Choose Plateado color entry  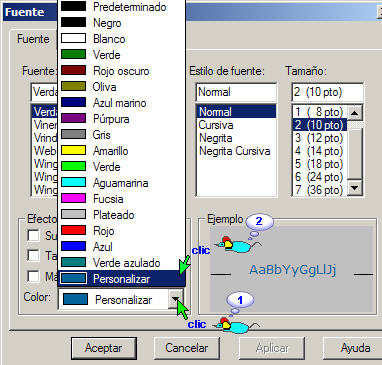click(x=122, y=215)
